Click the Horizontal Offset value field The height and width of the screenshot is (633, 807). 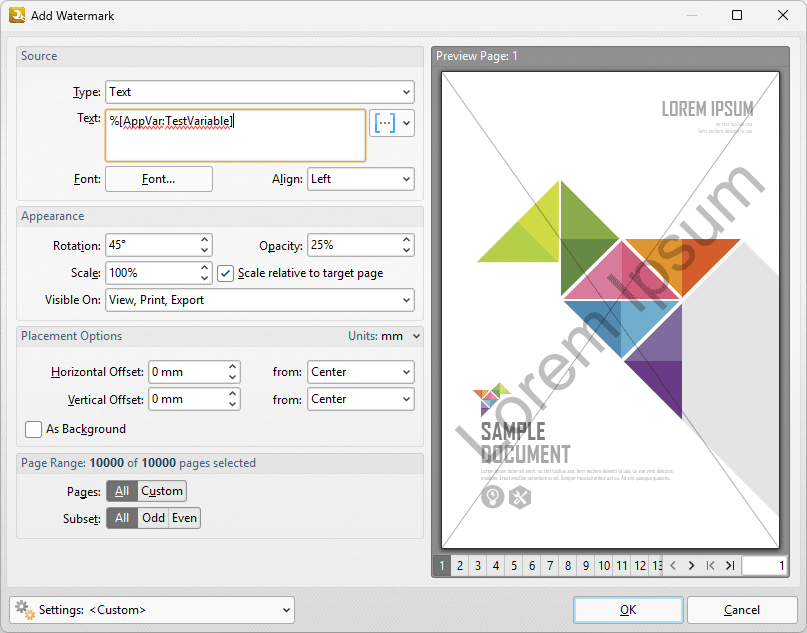[x=187, y=372]
